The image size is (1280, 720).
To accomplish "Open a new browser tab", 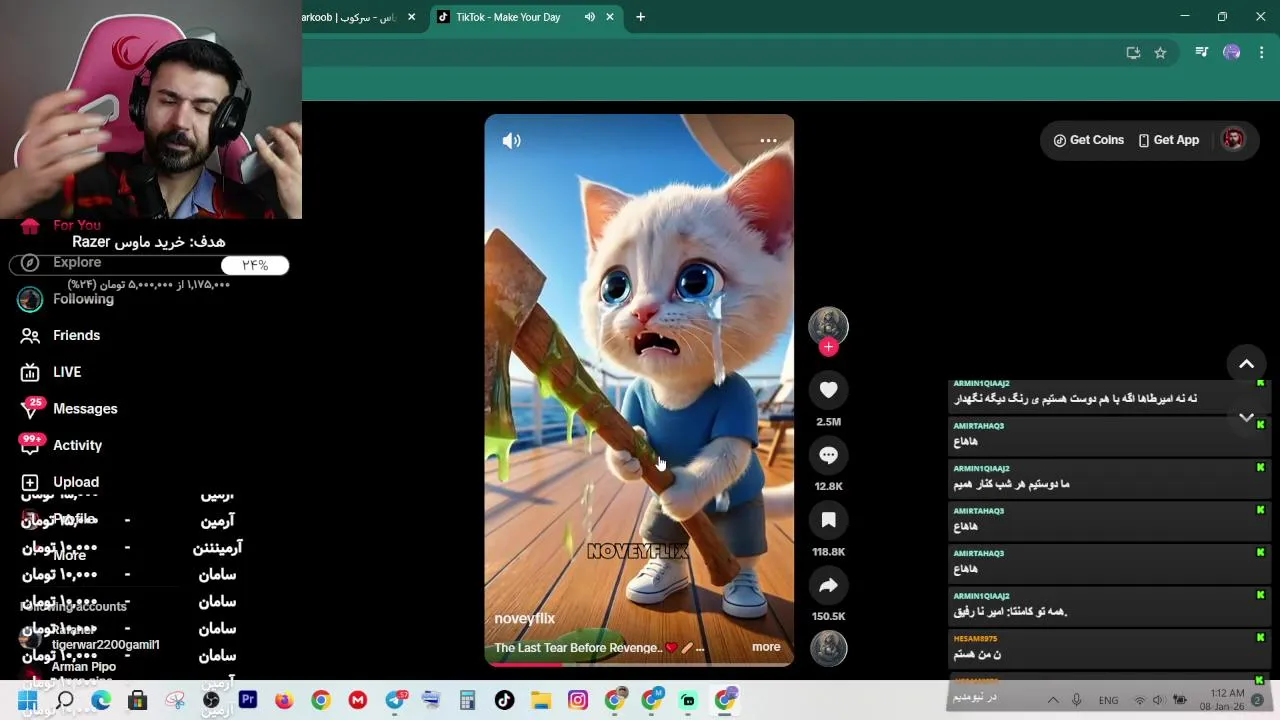I will click(x=641, y=17).
